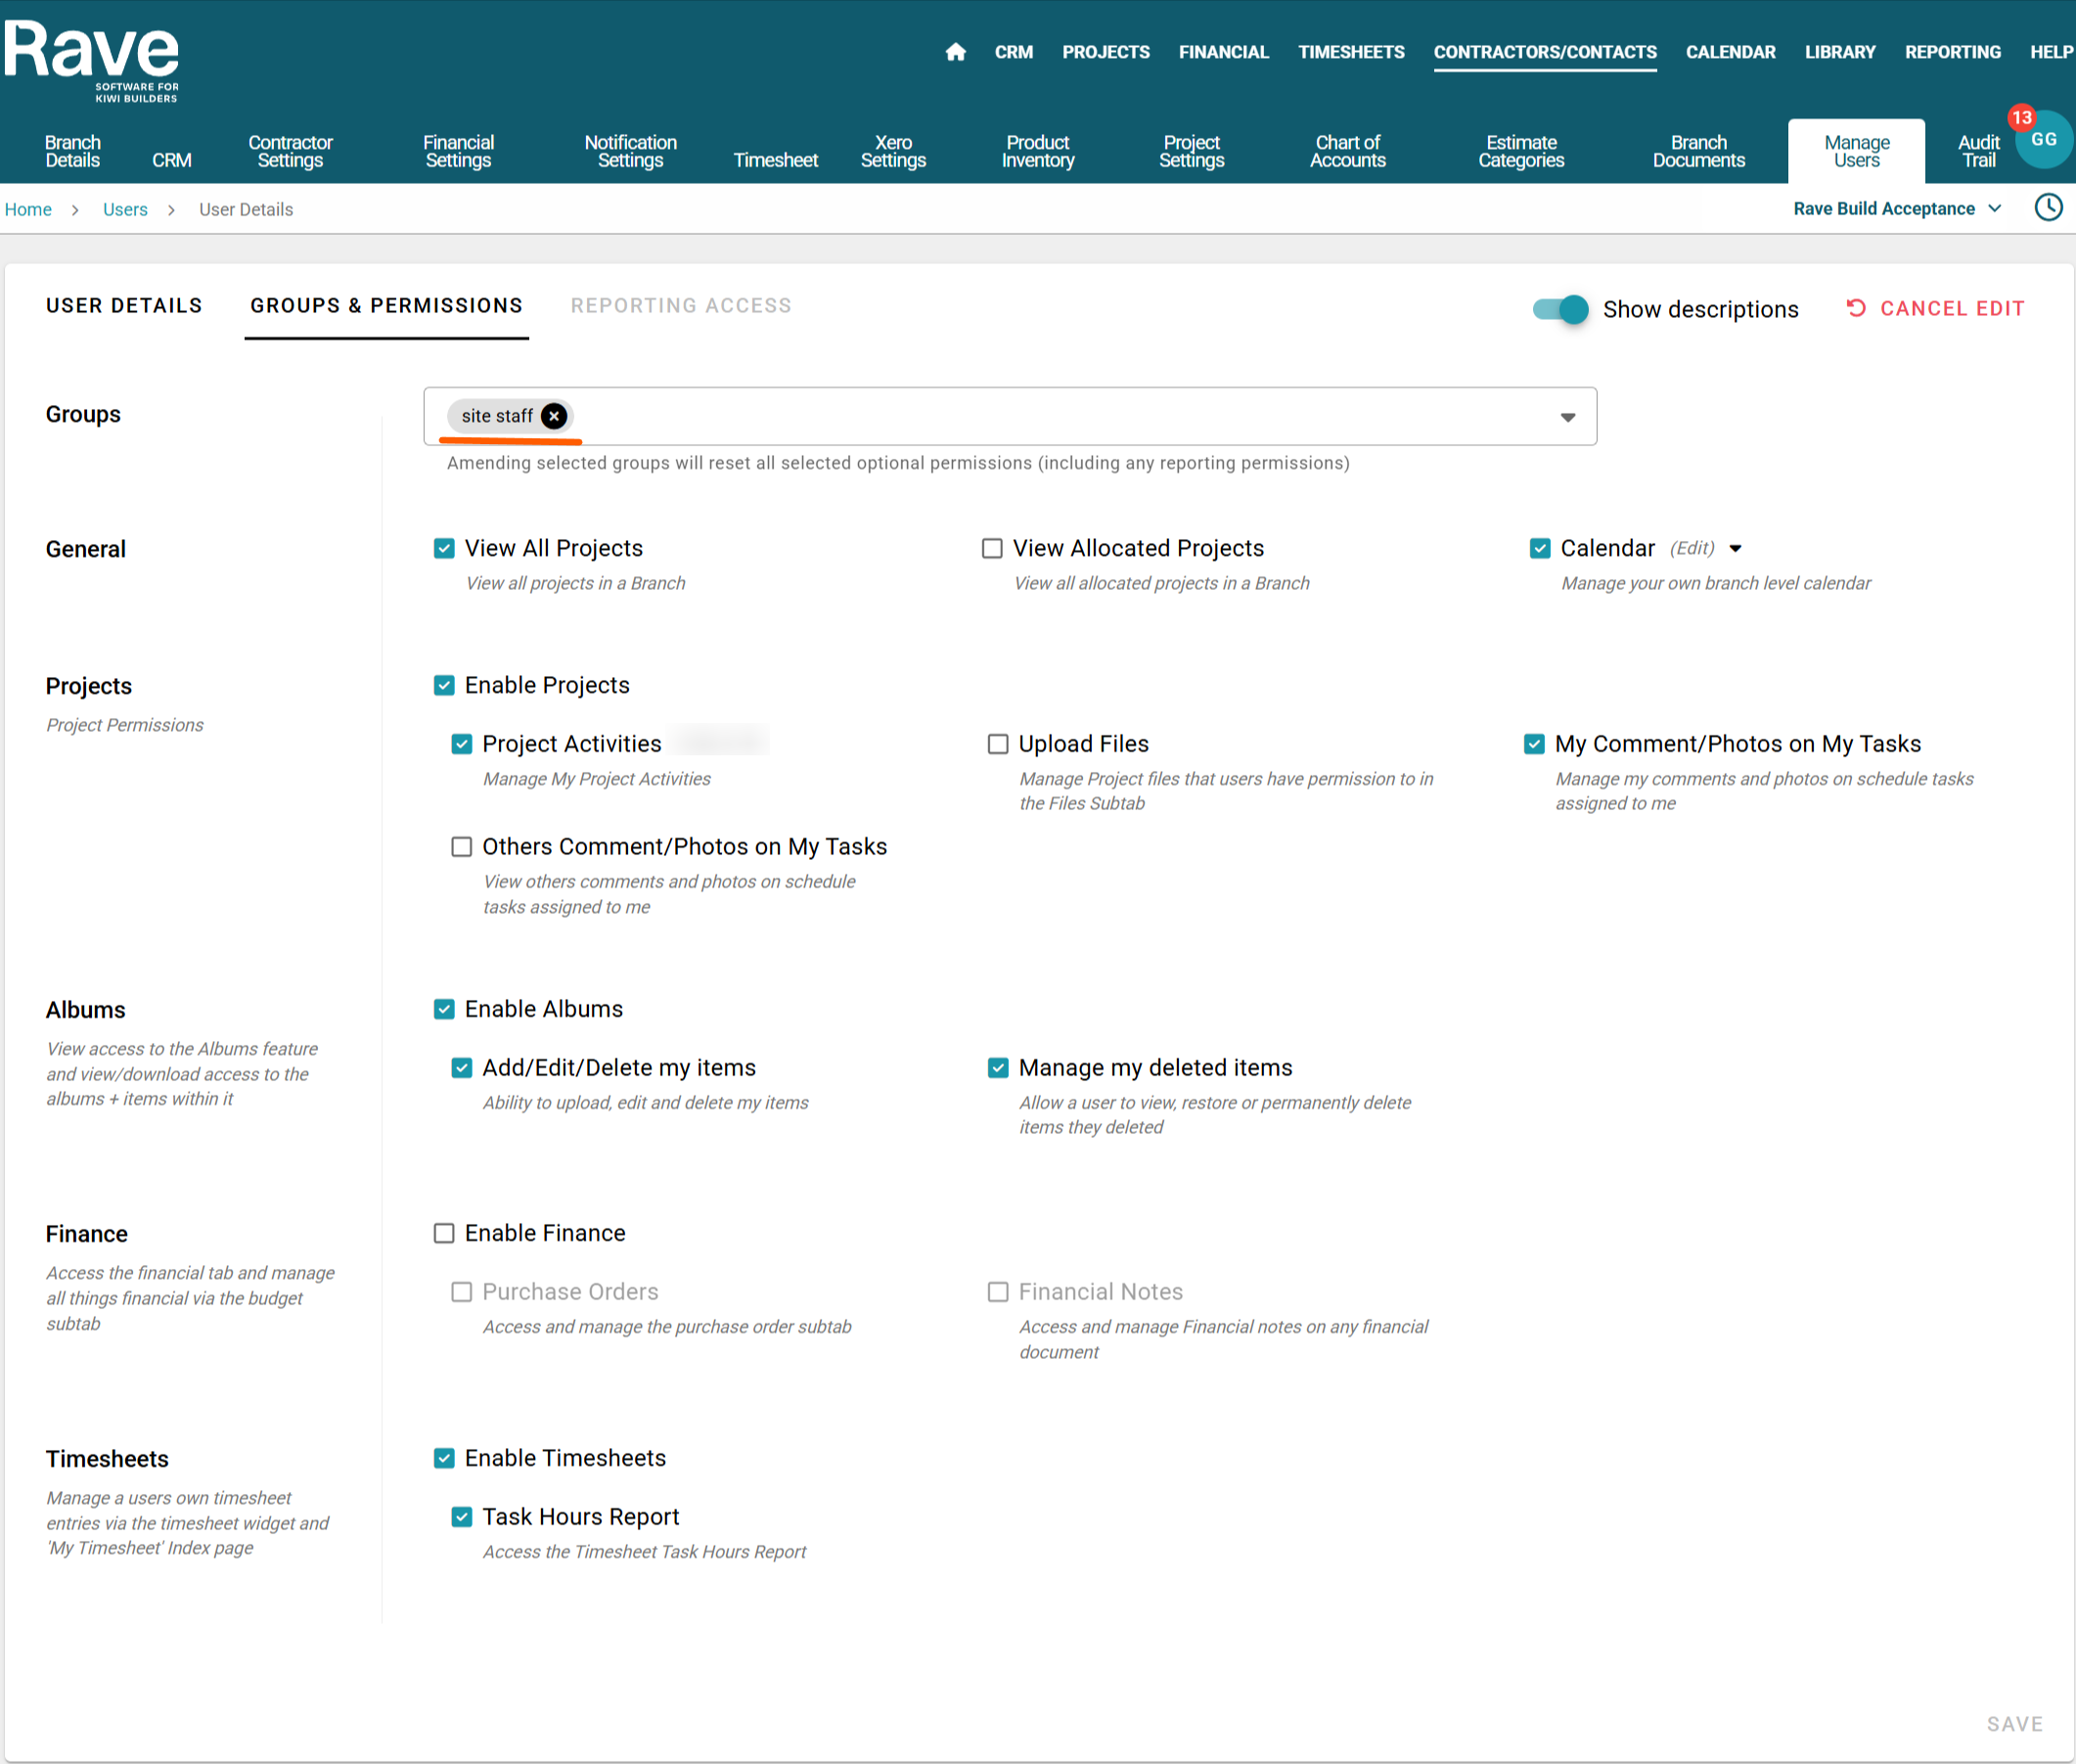The image size is (2076, 1764).
Task: Open notifications badge showing 13
Action: (x=2021, y=117)
